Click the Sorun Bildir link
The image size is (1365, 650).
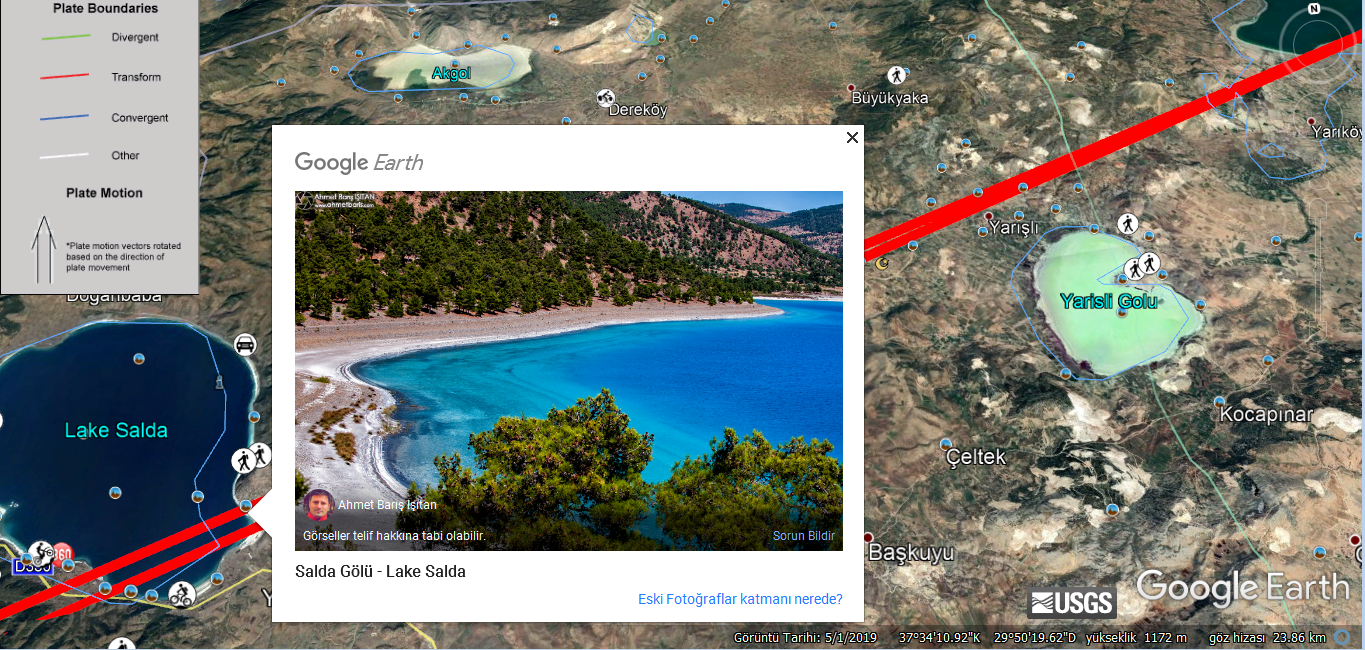(803, 536)
